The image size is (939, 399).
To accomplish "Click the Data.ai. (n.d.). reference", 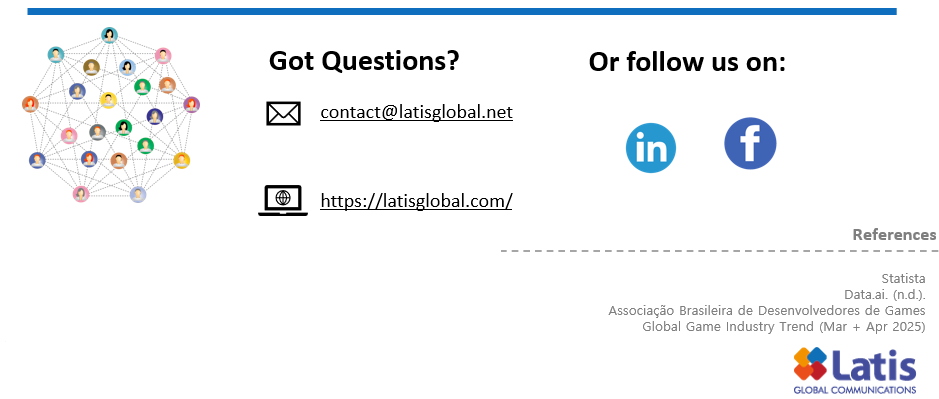I will [885, 295].
